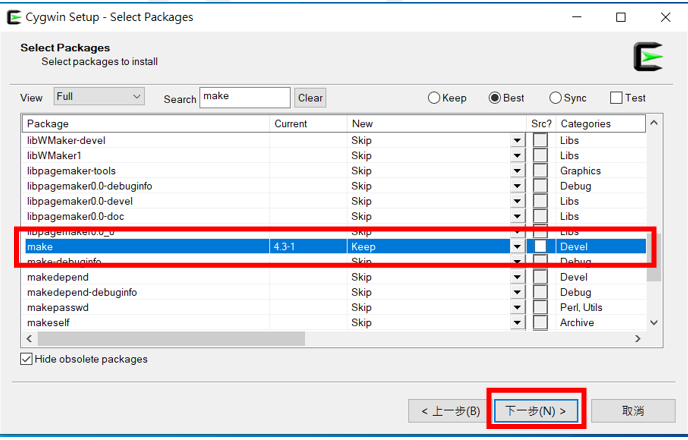688x440 pixels.
Task: Select the libpagemaker0.0-devel package name
Action: point(80,201)
